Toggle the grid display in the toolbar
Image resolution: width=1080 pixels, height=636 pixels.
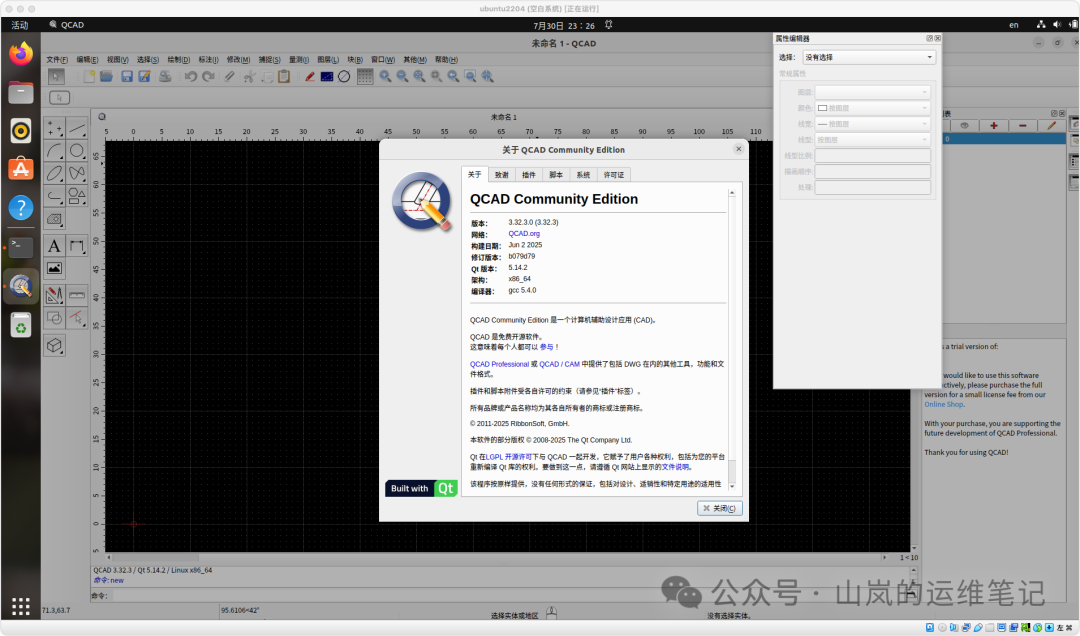coord(364,77)
